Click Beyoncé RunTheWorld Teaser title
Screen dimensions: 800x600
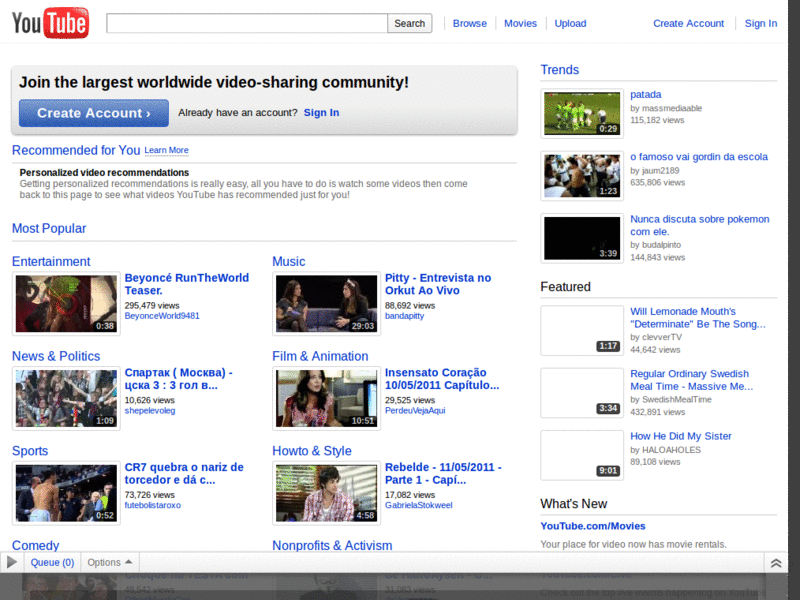(187, 284)
